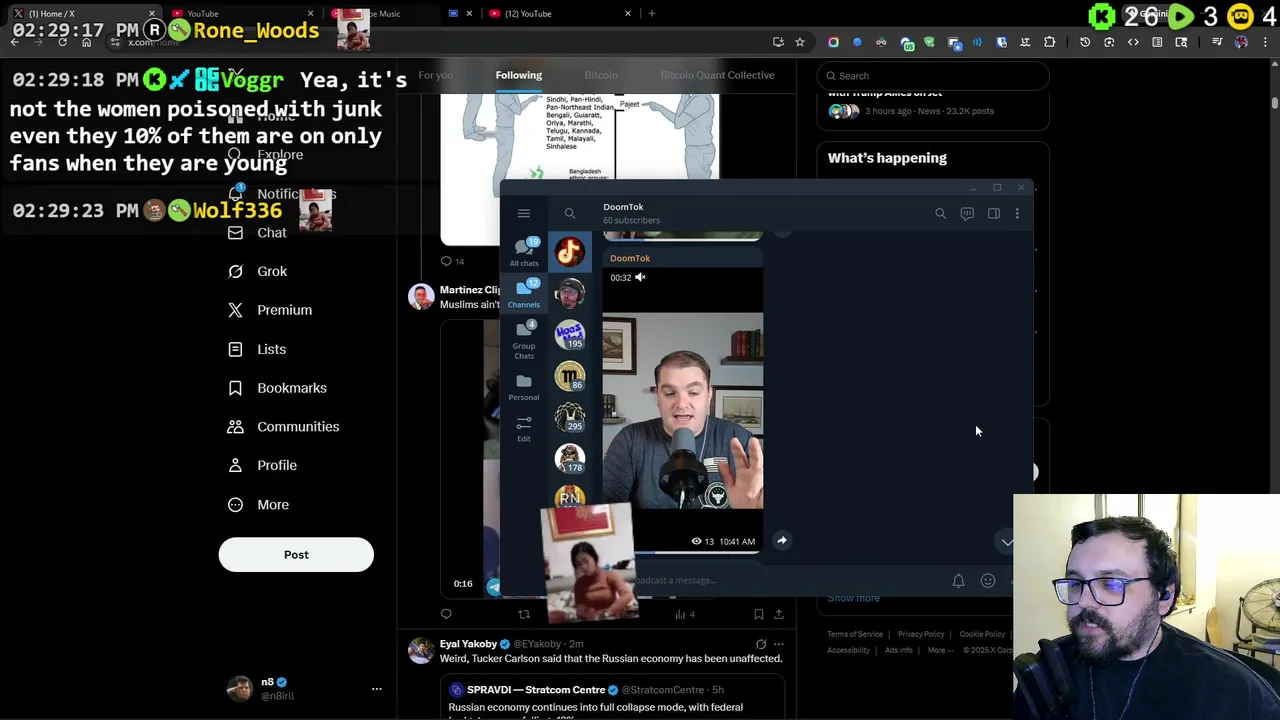This screenshot has width=1280, height=720.
Task: Click Edit folders in the Telegram sidebar
Action: click(x=524, y=429)
